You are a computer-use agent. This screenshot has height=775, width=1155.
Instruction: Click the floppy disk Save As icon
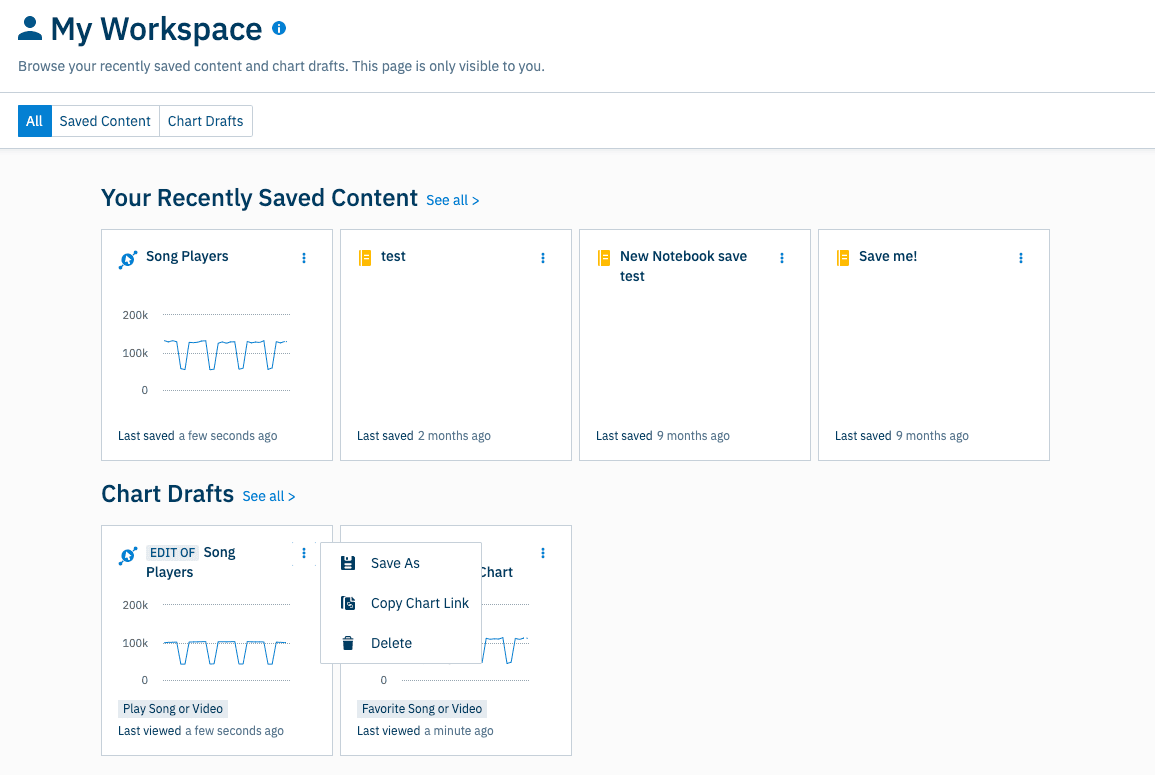(x=348, y=563)
